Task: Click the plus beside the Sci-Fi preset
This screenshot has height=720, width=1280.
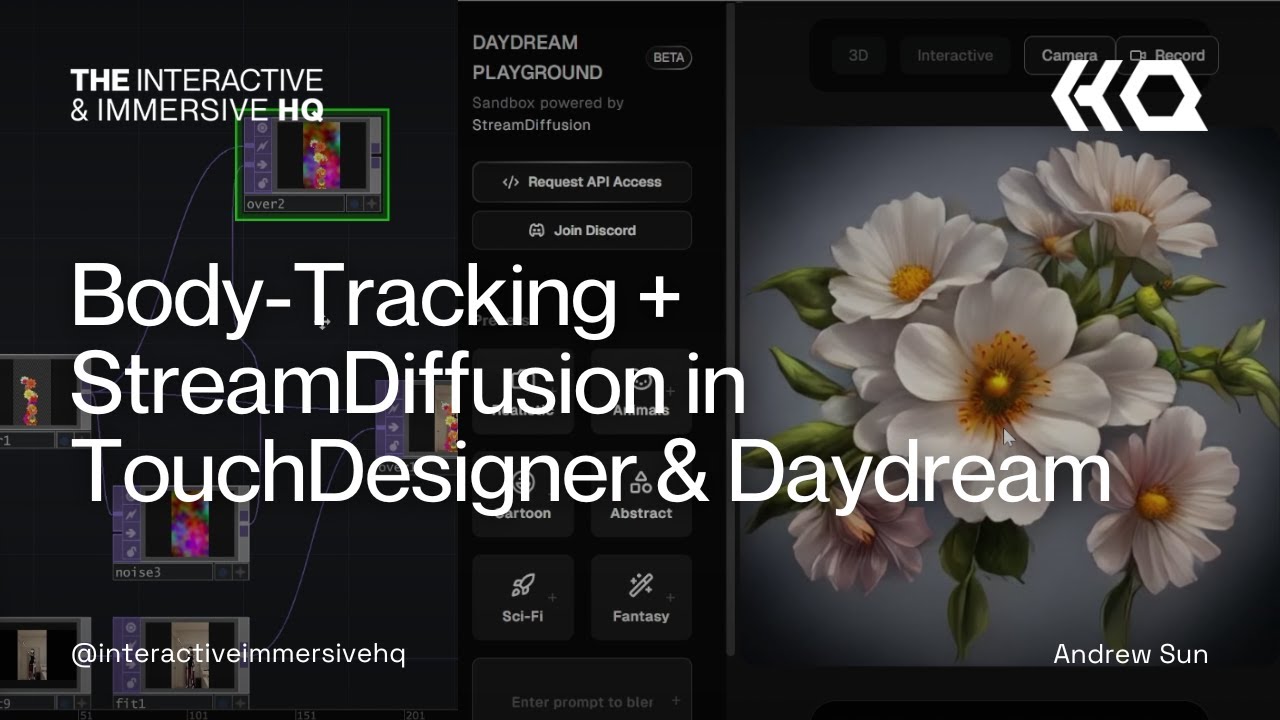Action: 553,598
